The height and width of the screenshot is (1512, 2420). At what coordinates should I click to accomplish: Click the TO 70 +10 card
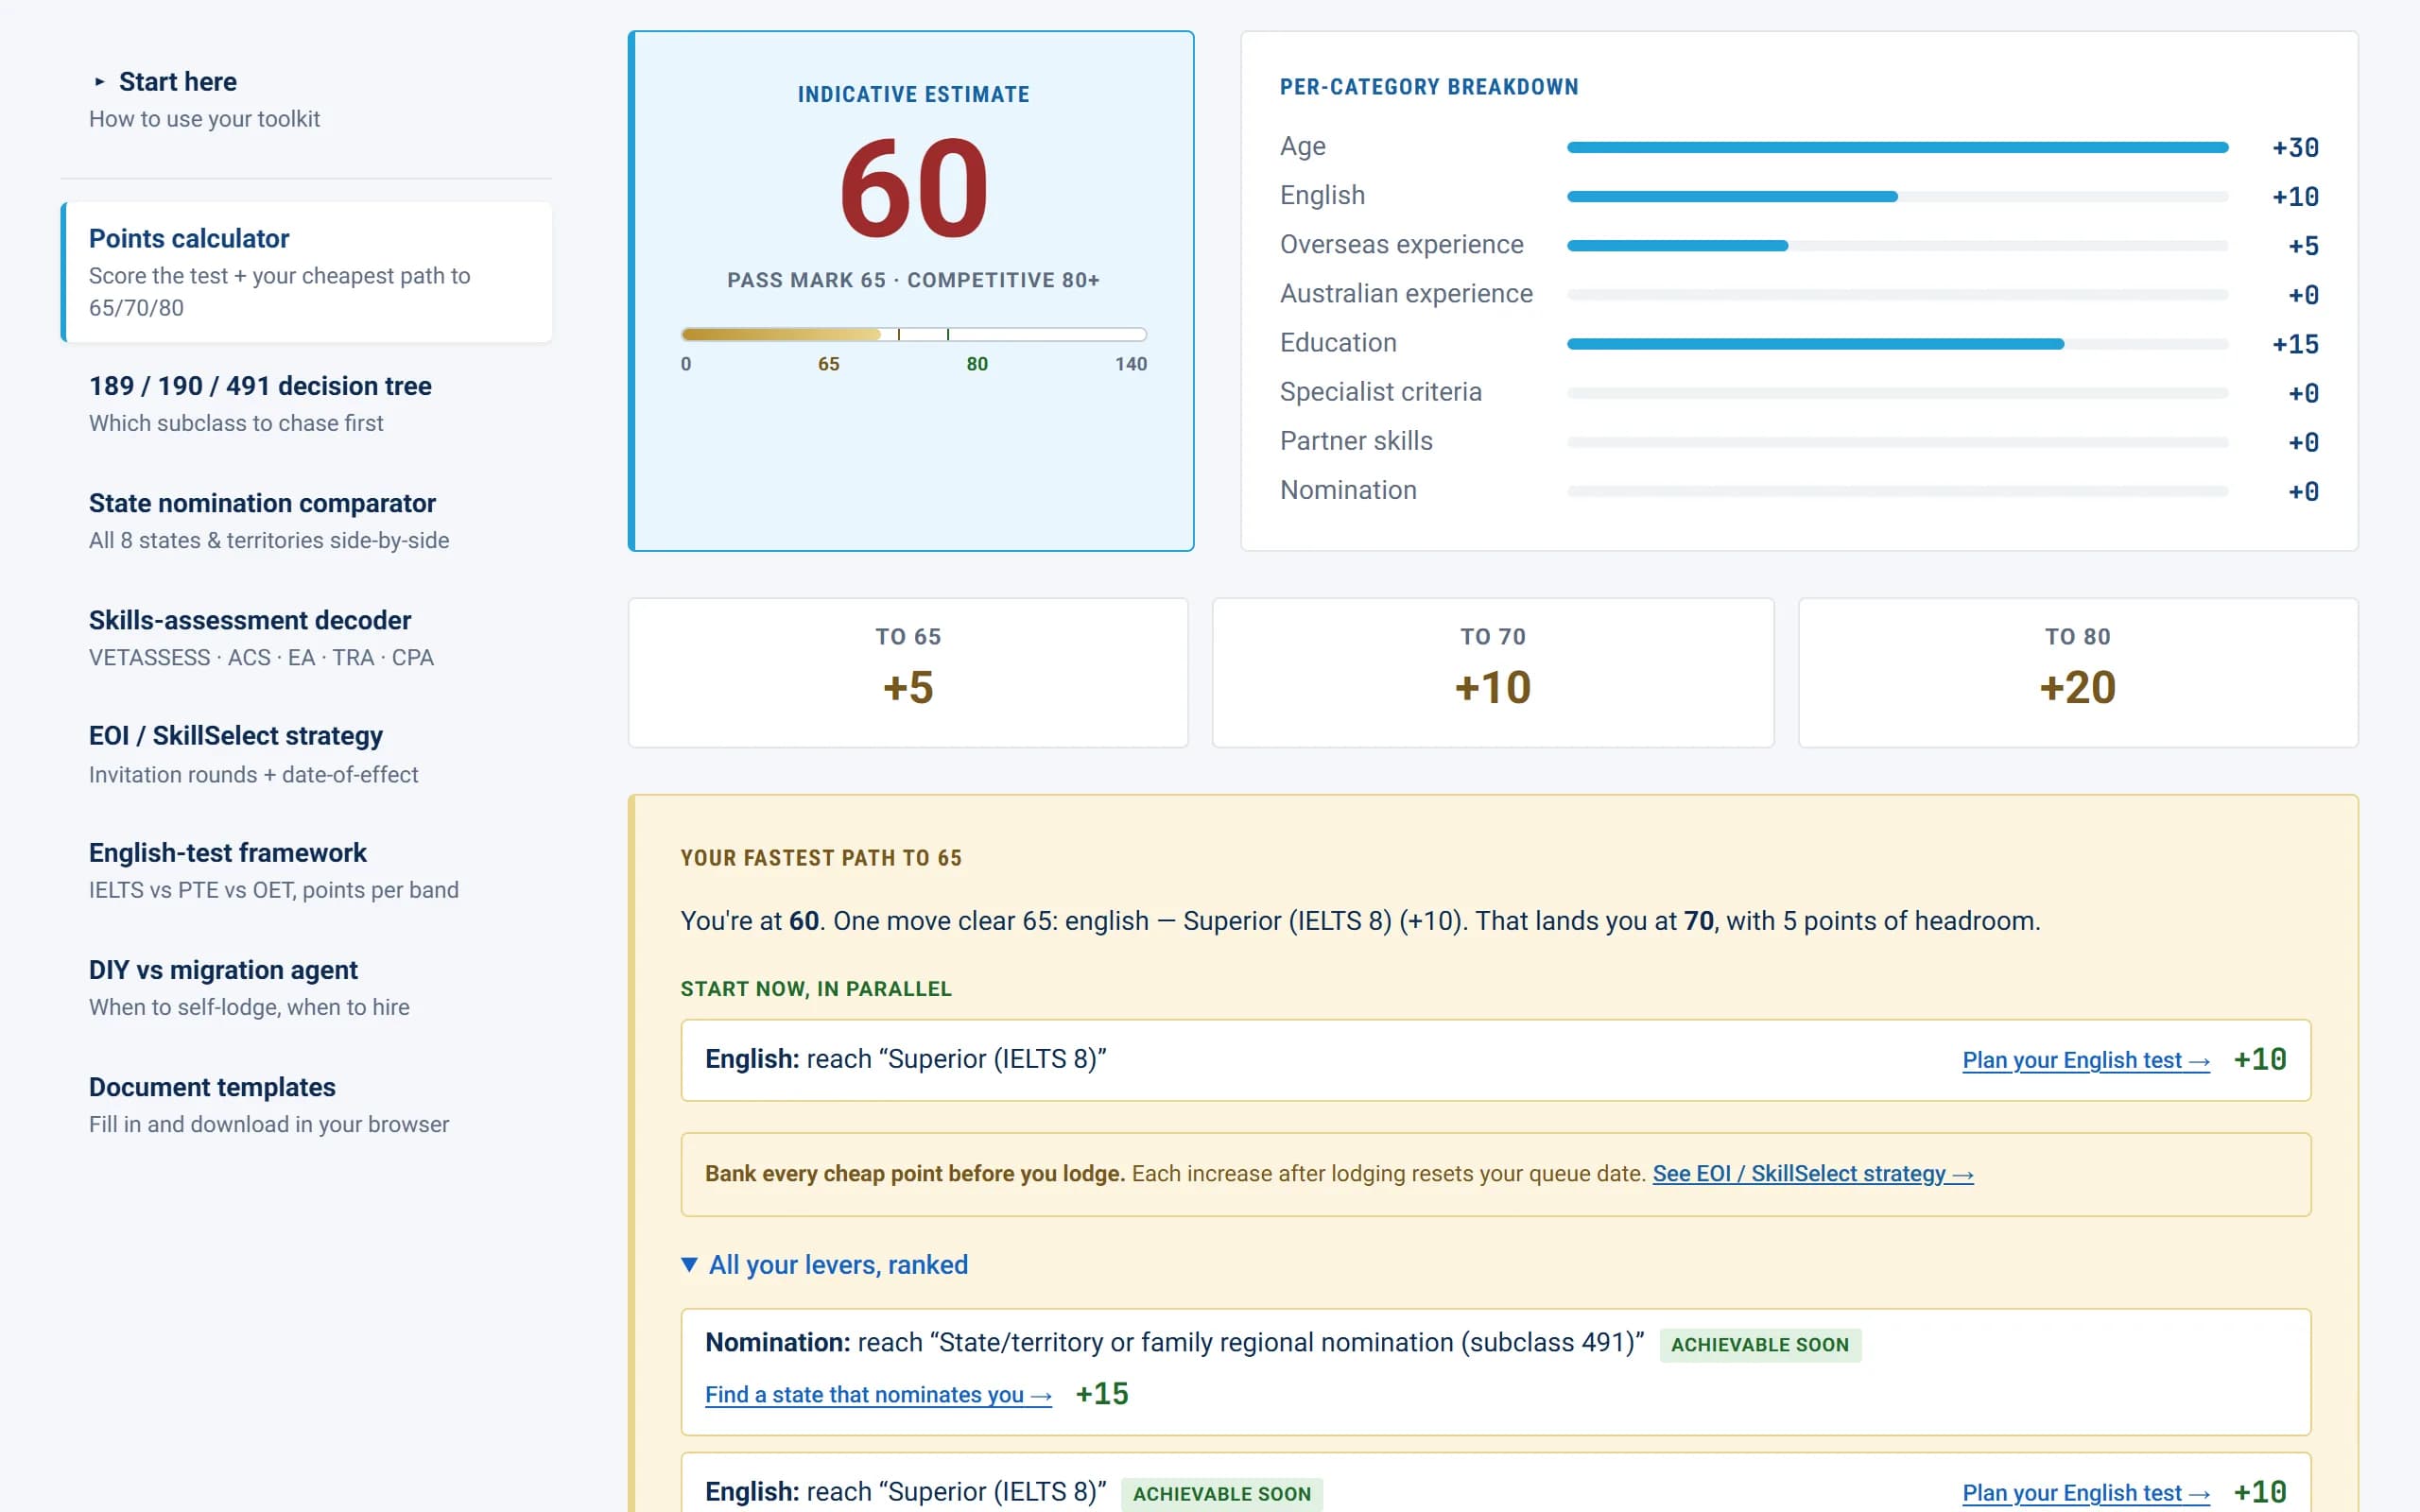1493,672
